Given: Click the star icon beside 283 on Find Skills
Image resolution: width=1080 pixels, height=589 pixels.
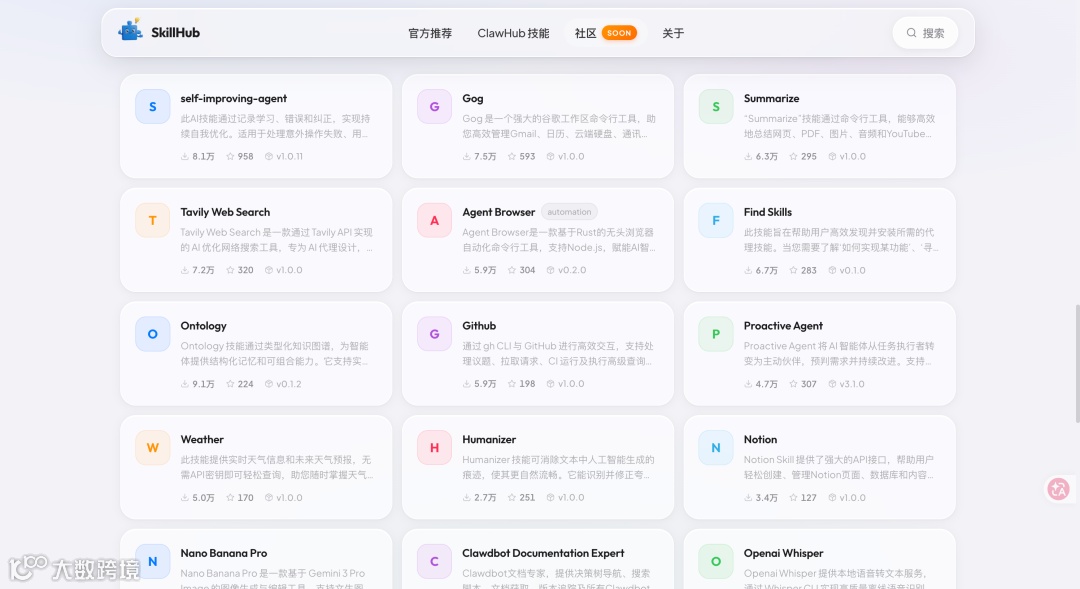Looking at the screenshot, I should click(793, 270).
